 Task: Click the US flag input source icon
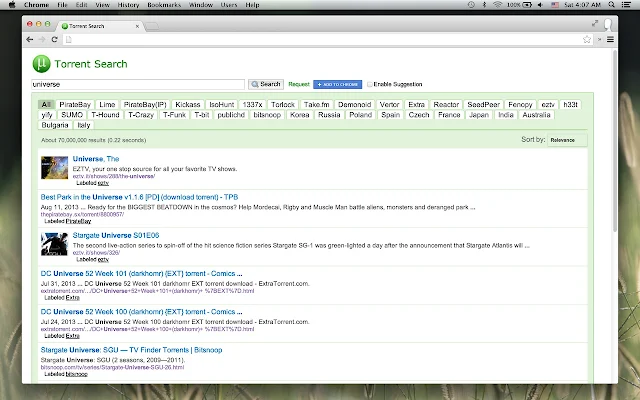point(555,5)
